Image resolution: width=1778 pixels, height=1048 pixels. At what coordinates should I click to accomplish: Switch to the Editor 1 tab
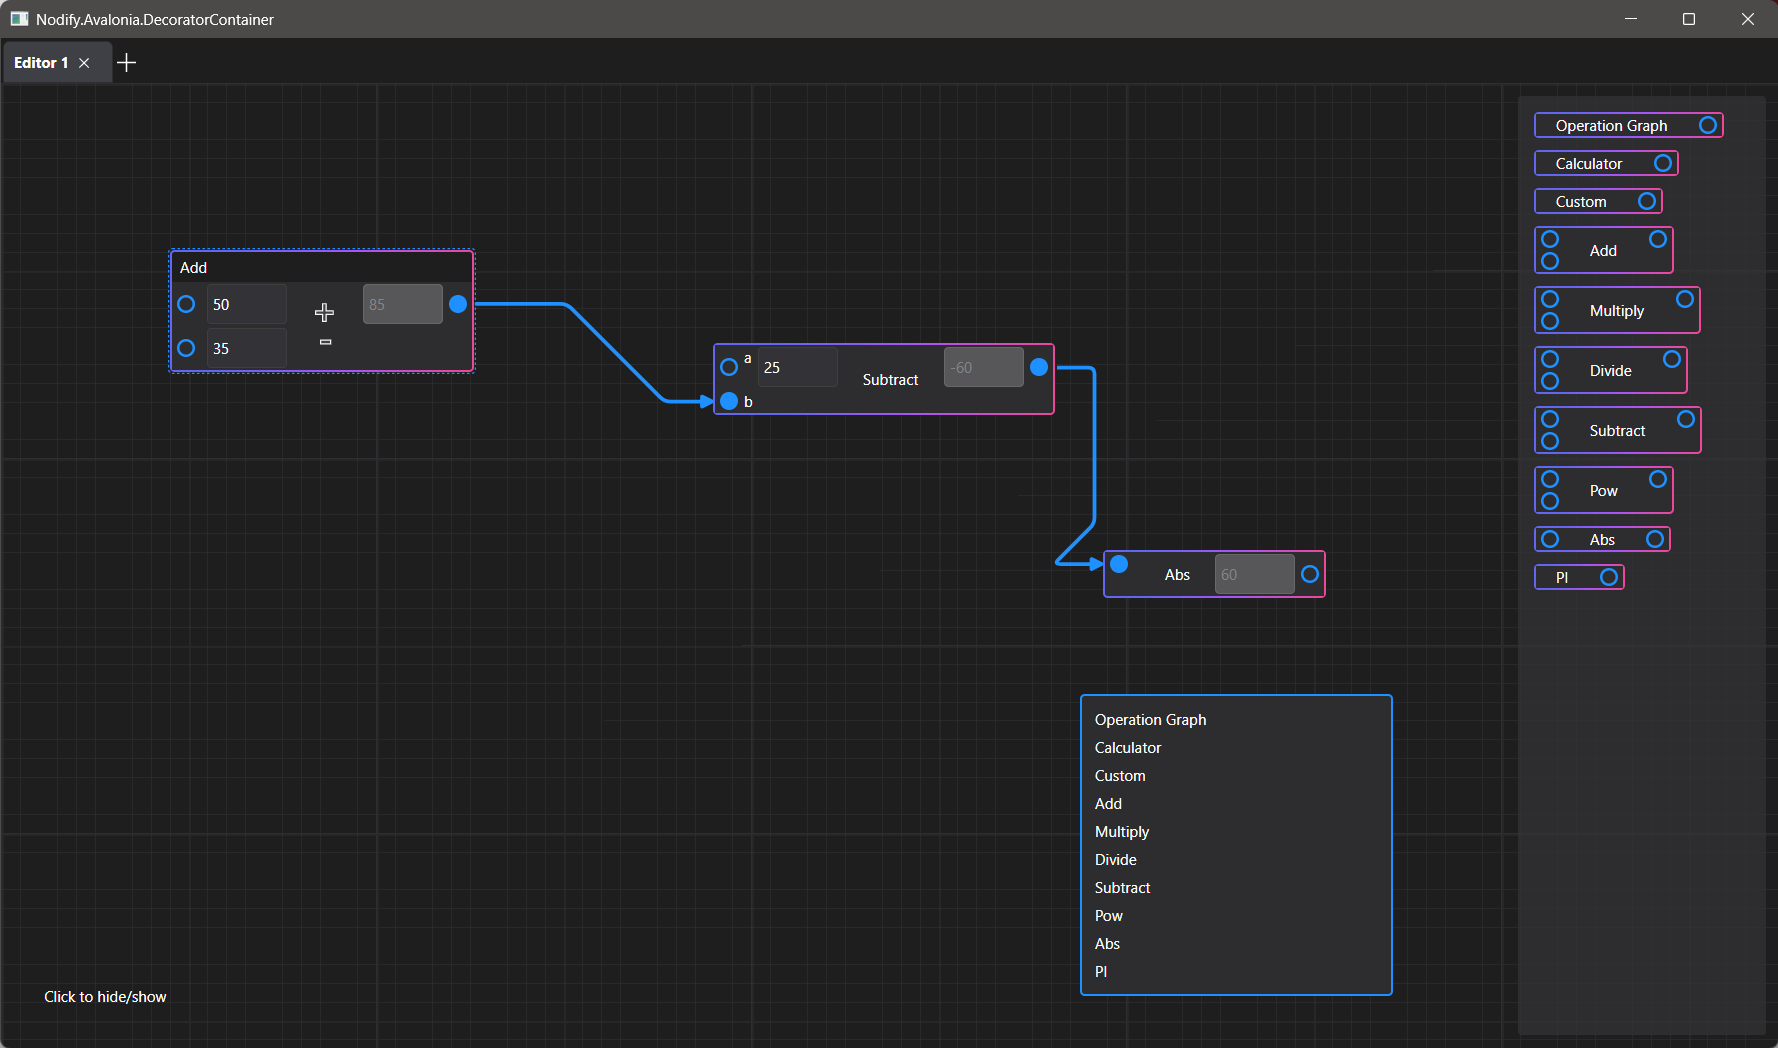pyautogui.click(x=41, y=63)
